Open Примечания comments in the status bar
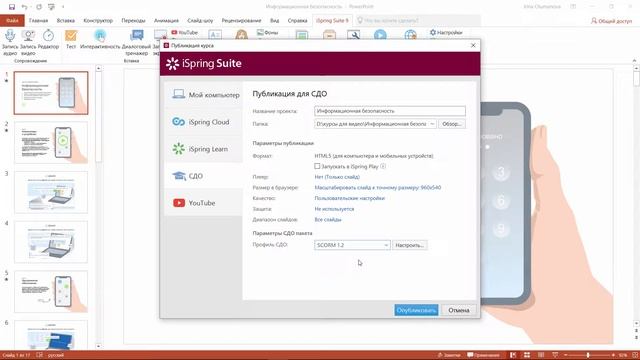640x360 pixels. coord(483,355)
